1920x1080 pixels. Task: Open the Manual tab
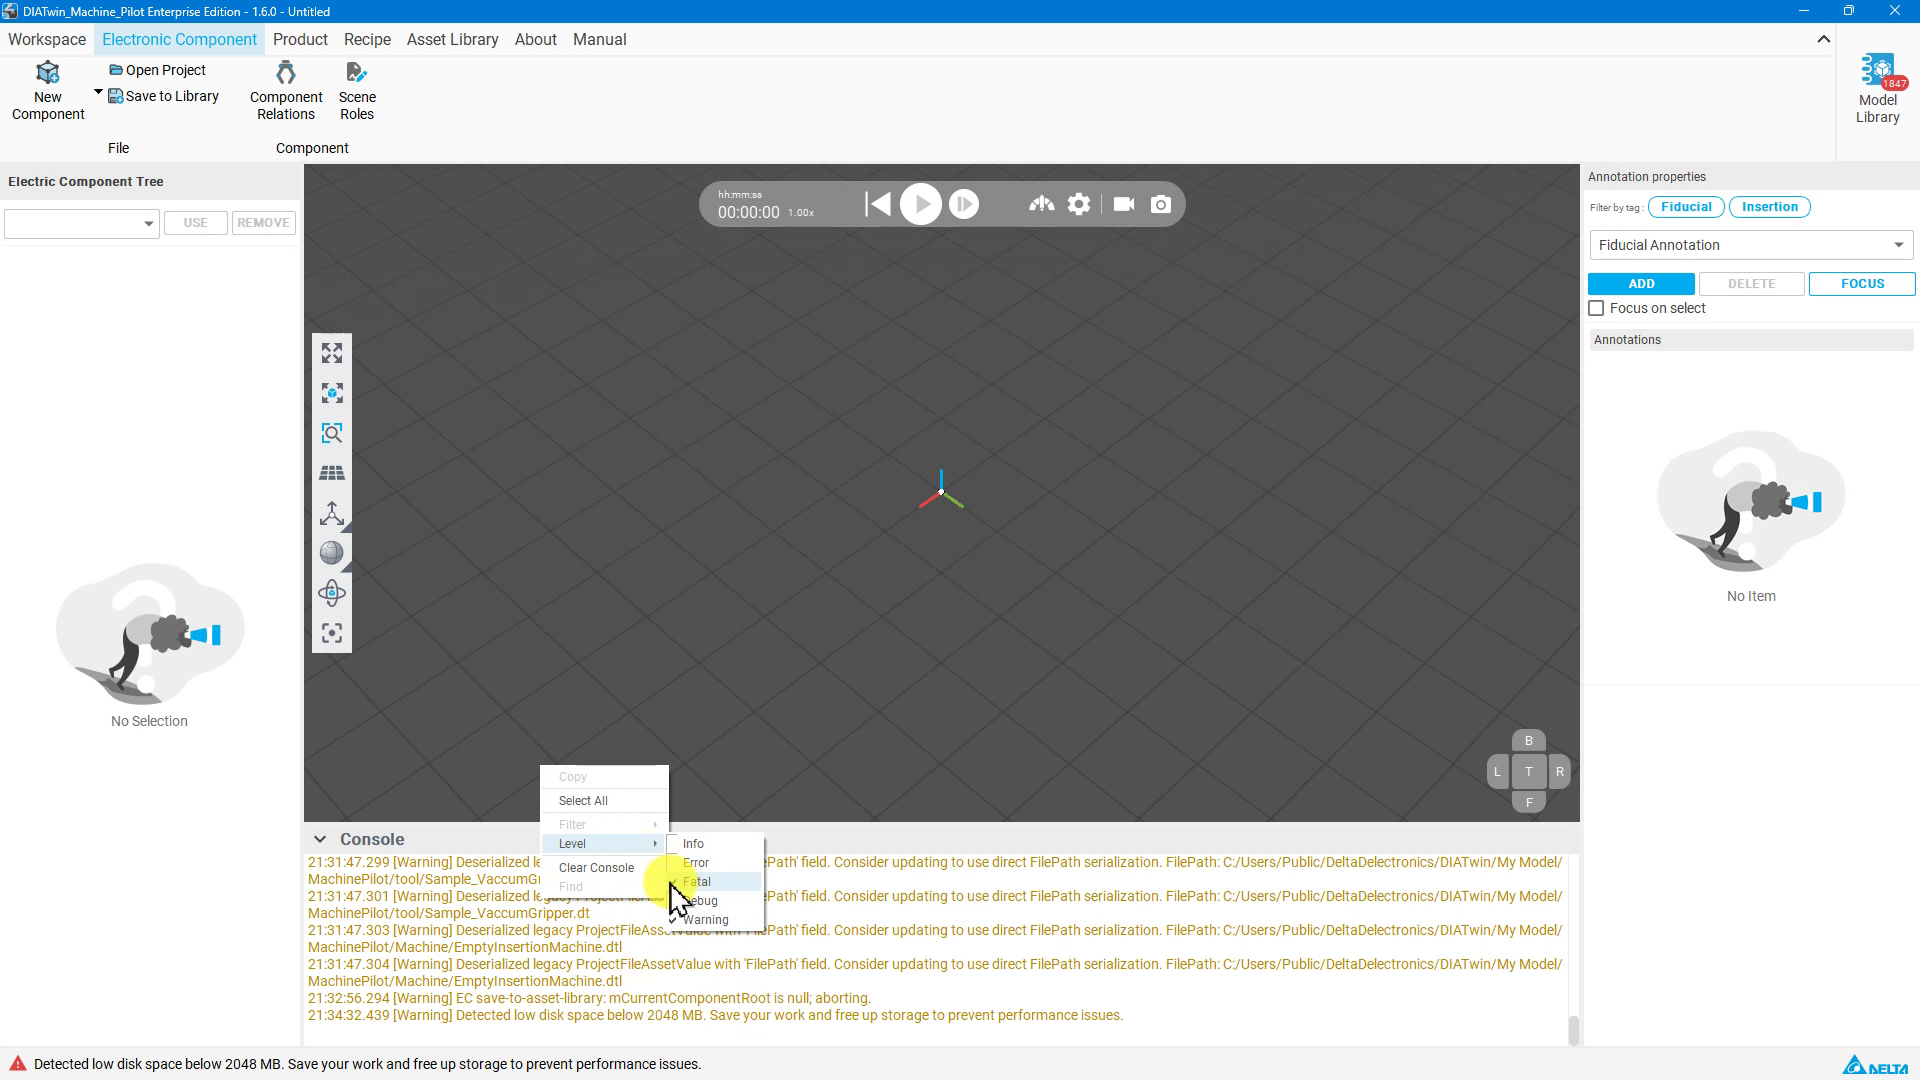click(x=599, y=39)
